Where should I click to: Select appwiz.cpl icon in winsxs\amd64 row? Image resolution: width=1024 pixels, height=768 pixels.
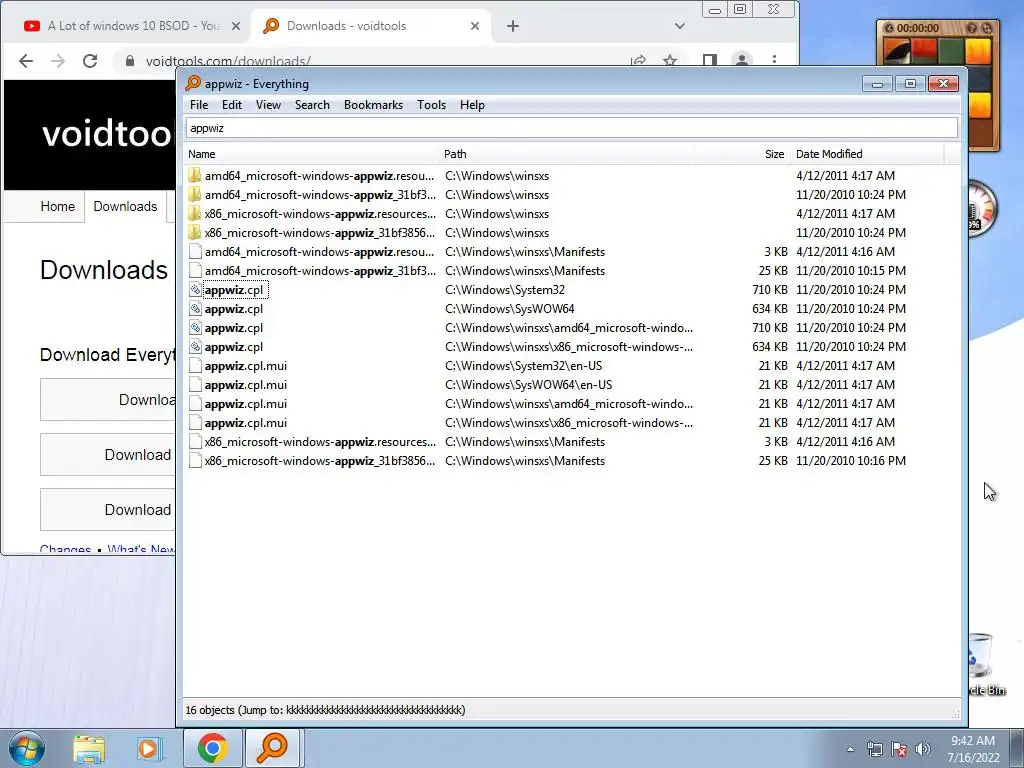click(195, 327)
